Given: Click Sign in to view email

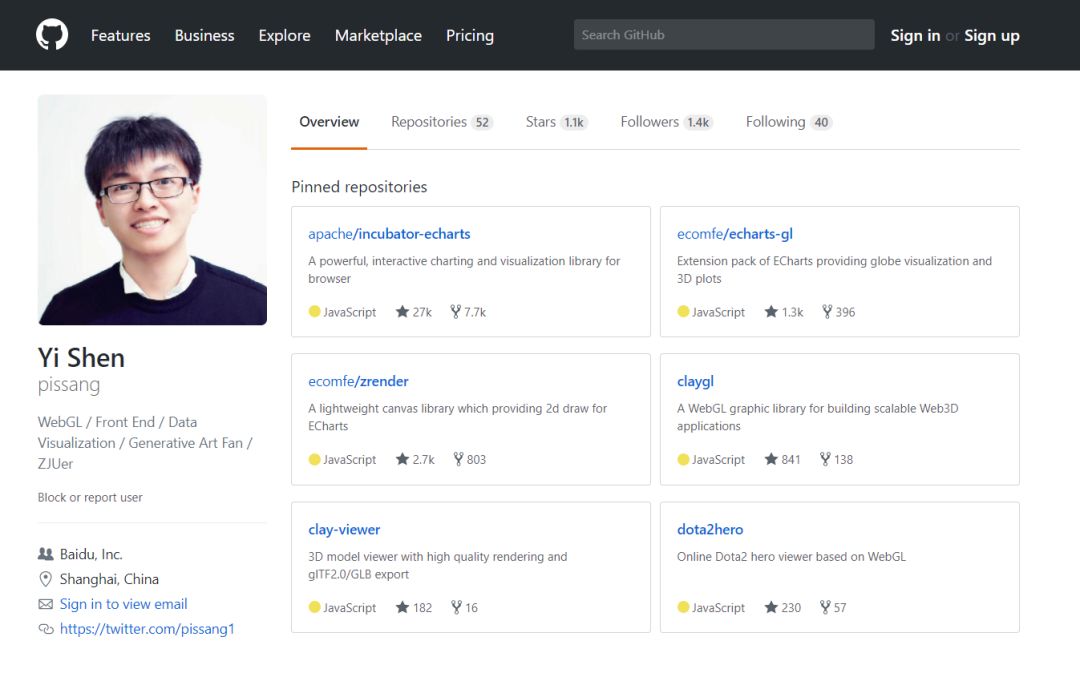Looking at the screenshot, I should pyautogui.click(x=123, y=604).
